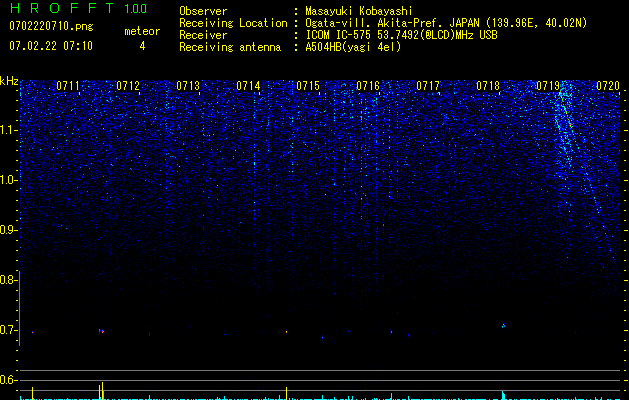The image size is (629, 400).
Task: Click the kHz axis unit label
Action: tap(9, 81)
